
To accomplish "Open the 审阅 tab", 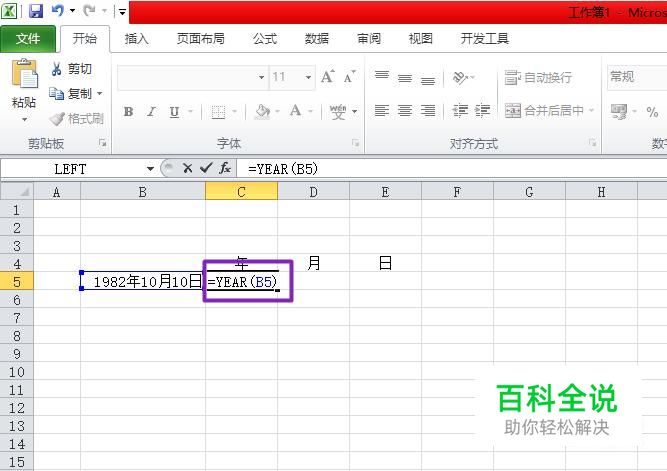I will point(369,39).
